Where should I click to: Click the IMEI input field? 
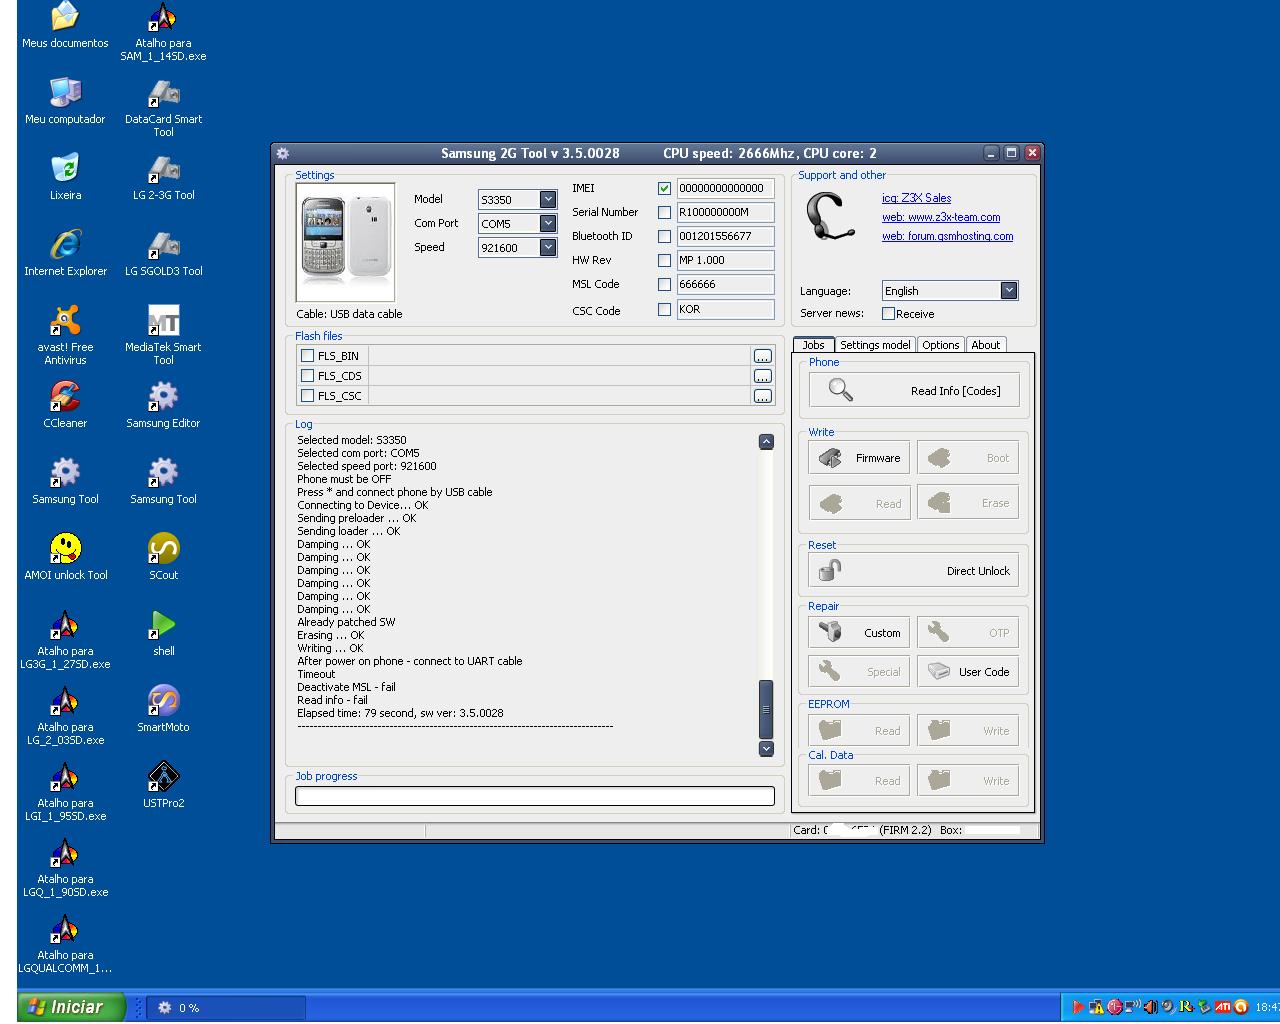coord(725,188)
